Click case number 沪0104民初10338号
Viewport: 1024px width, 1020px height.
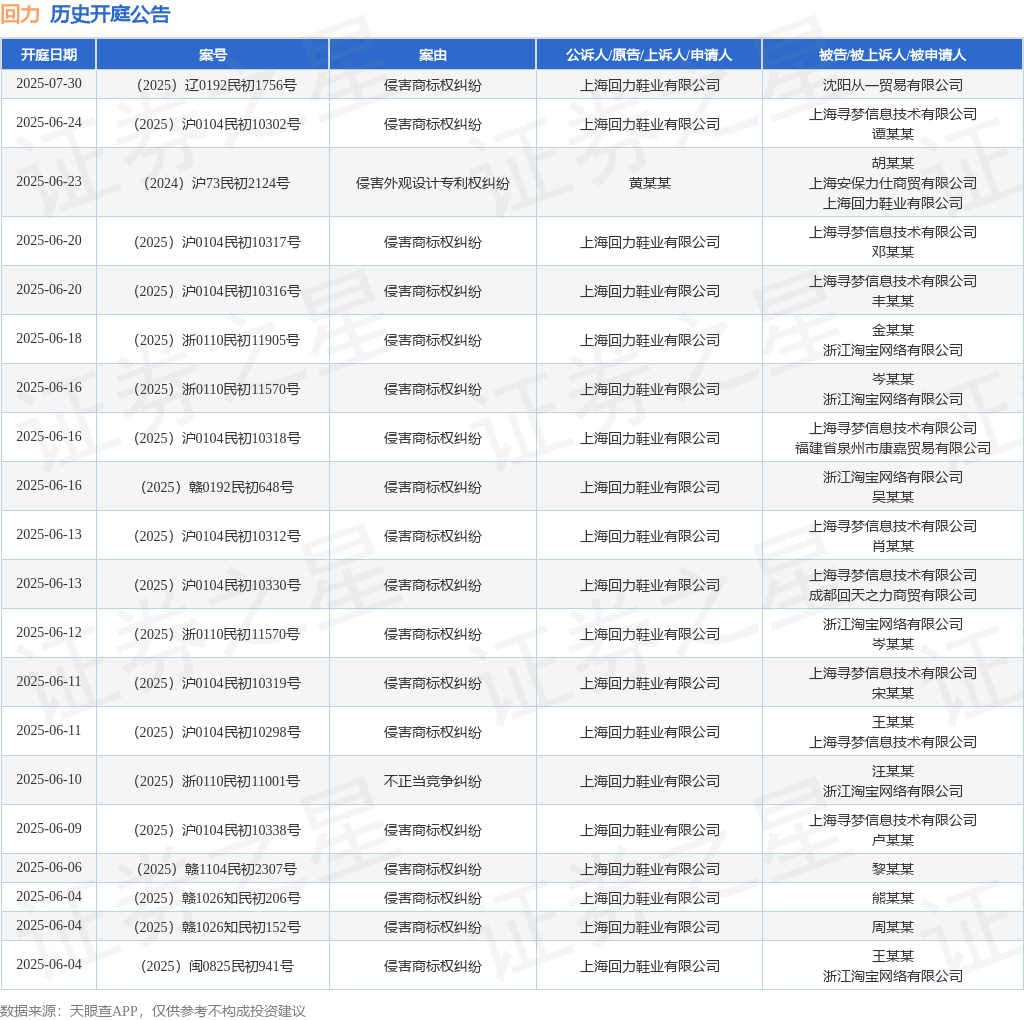[217, 829]
